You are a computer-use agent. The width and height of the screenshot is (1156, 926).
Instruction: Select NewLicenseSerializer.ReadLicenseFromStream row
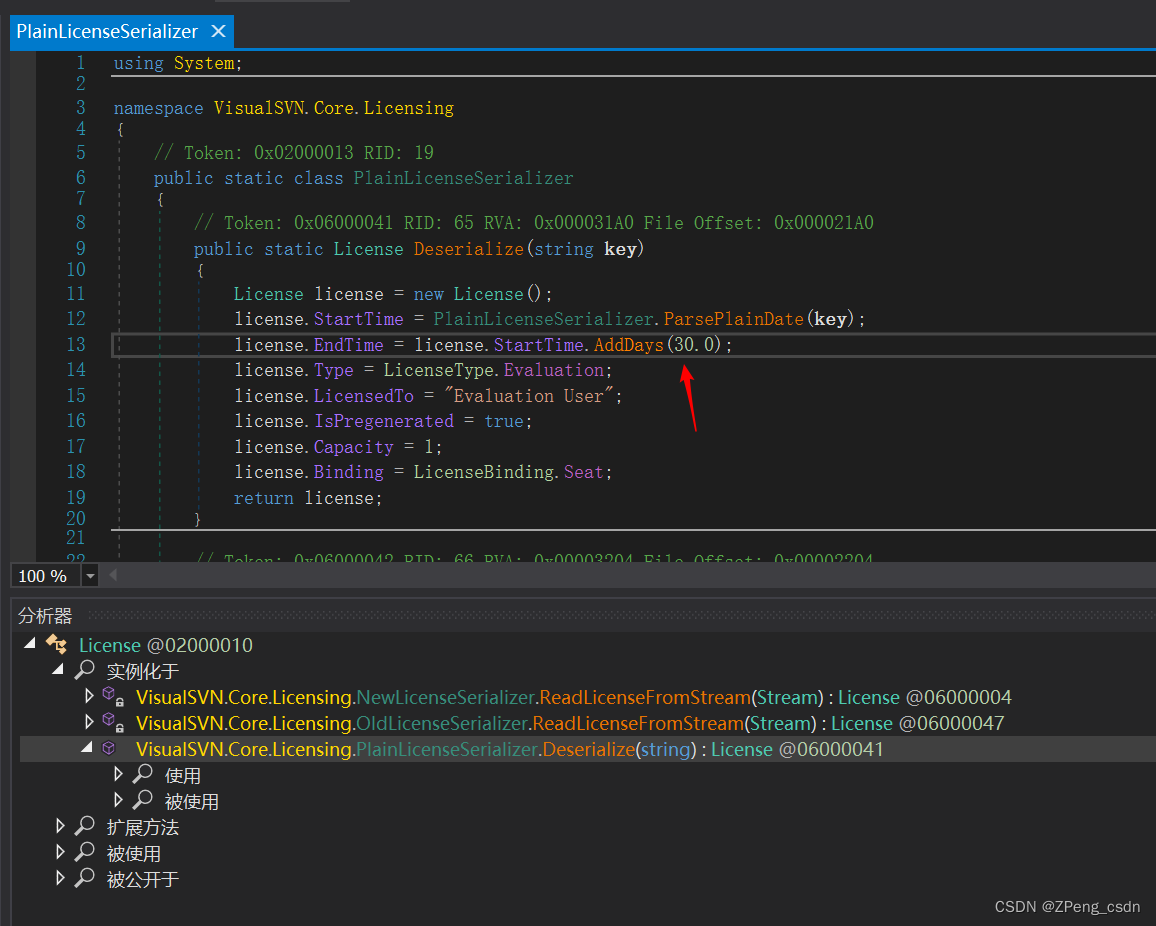pyautogui.click(x=574, y=697)
